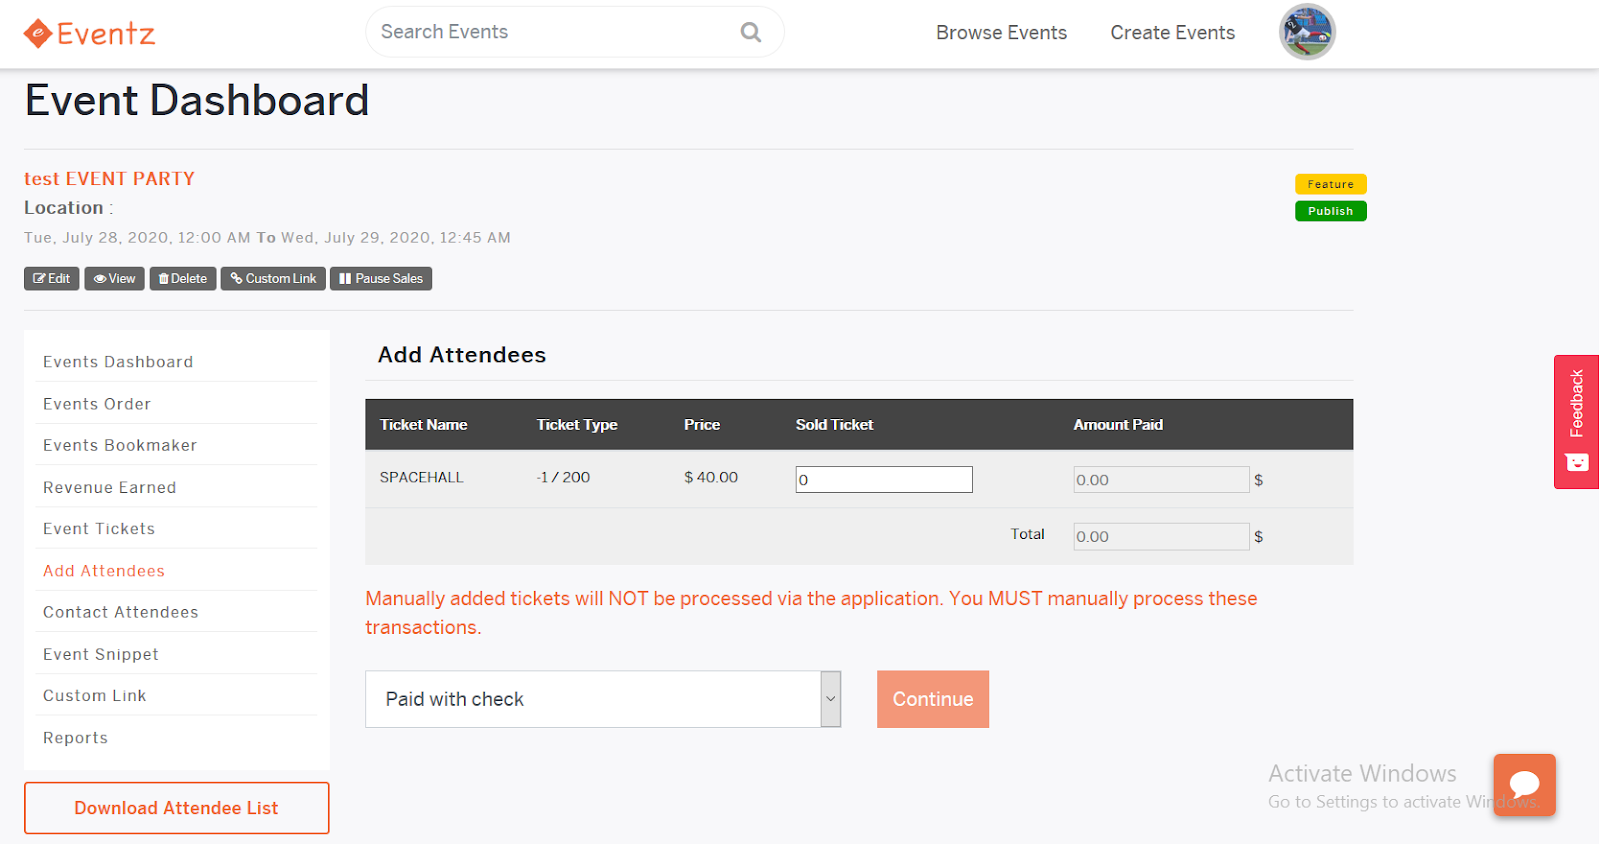
Task: Click the Price column header
Action: tap(702, 425)
